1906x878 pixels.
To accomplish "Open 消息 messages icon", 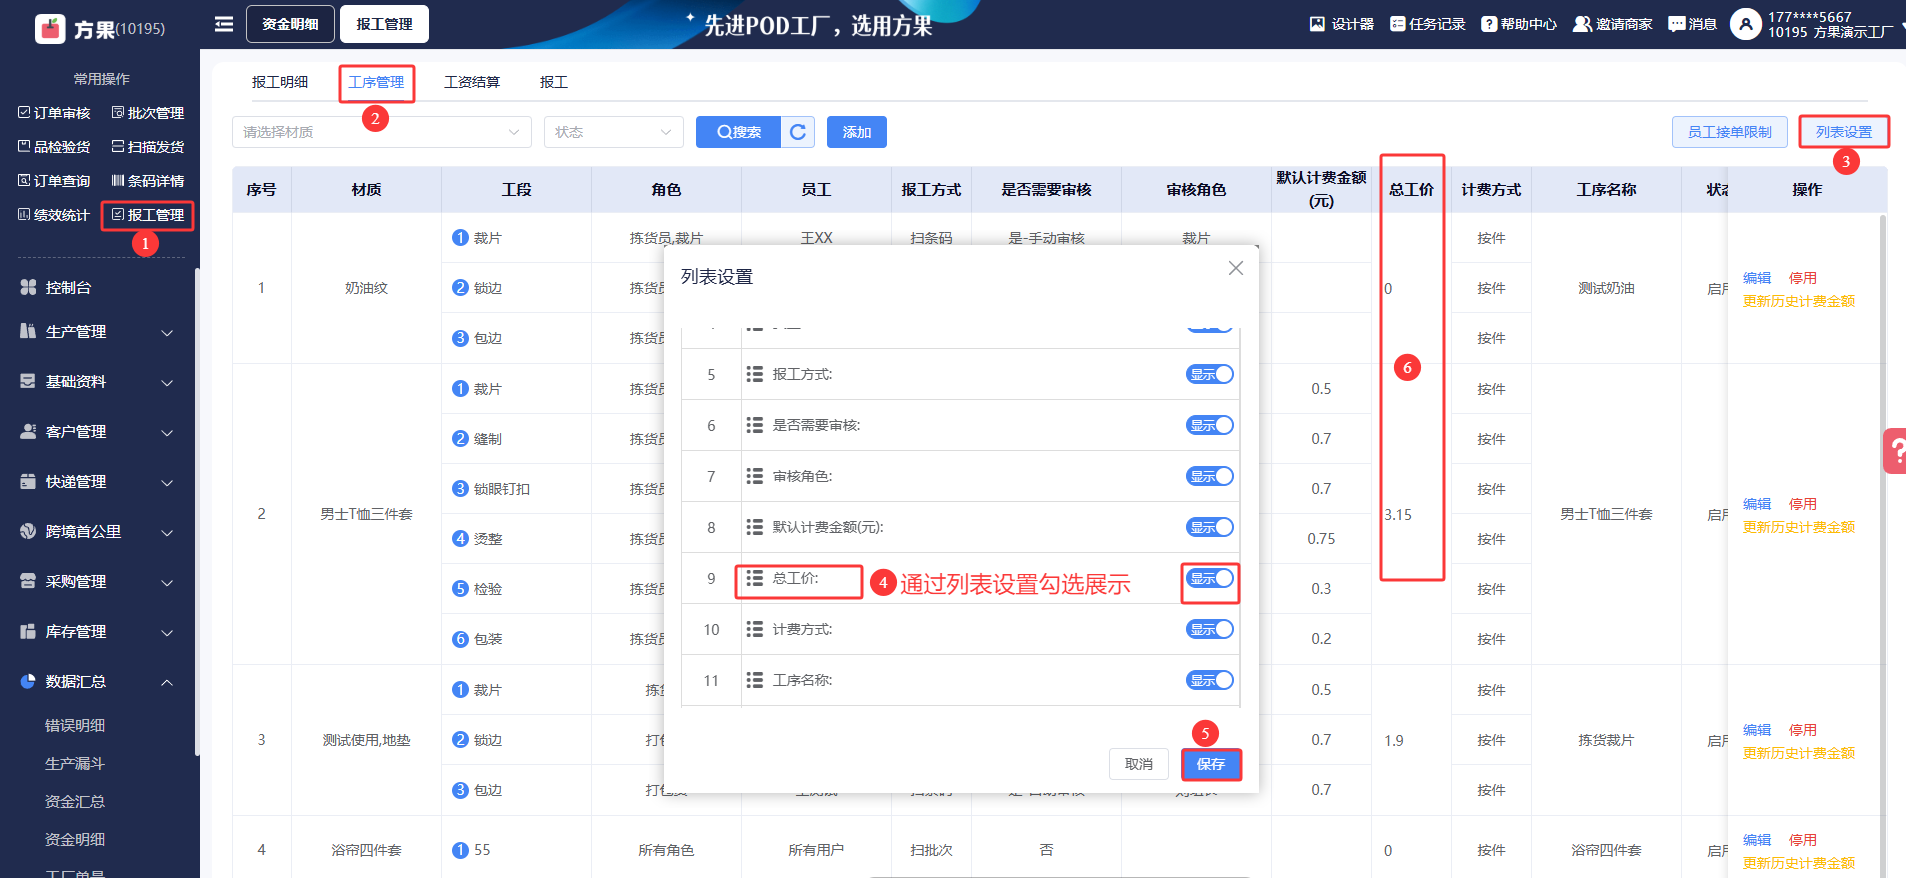I will (1677, 24).
